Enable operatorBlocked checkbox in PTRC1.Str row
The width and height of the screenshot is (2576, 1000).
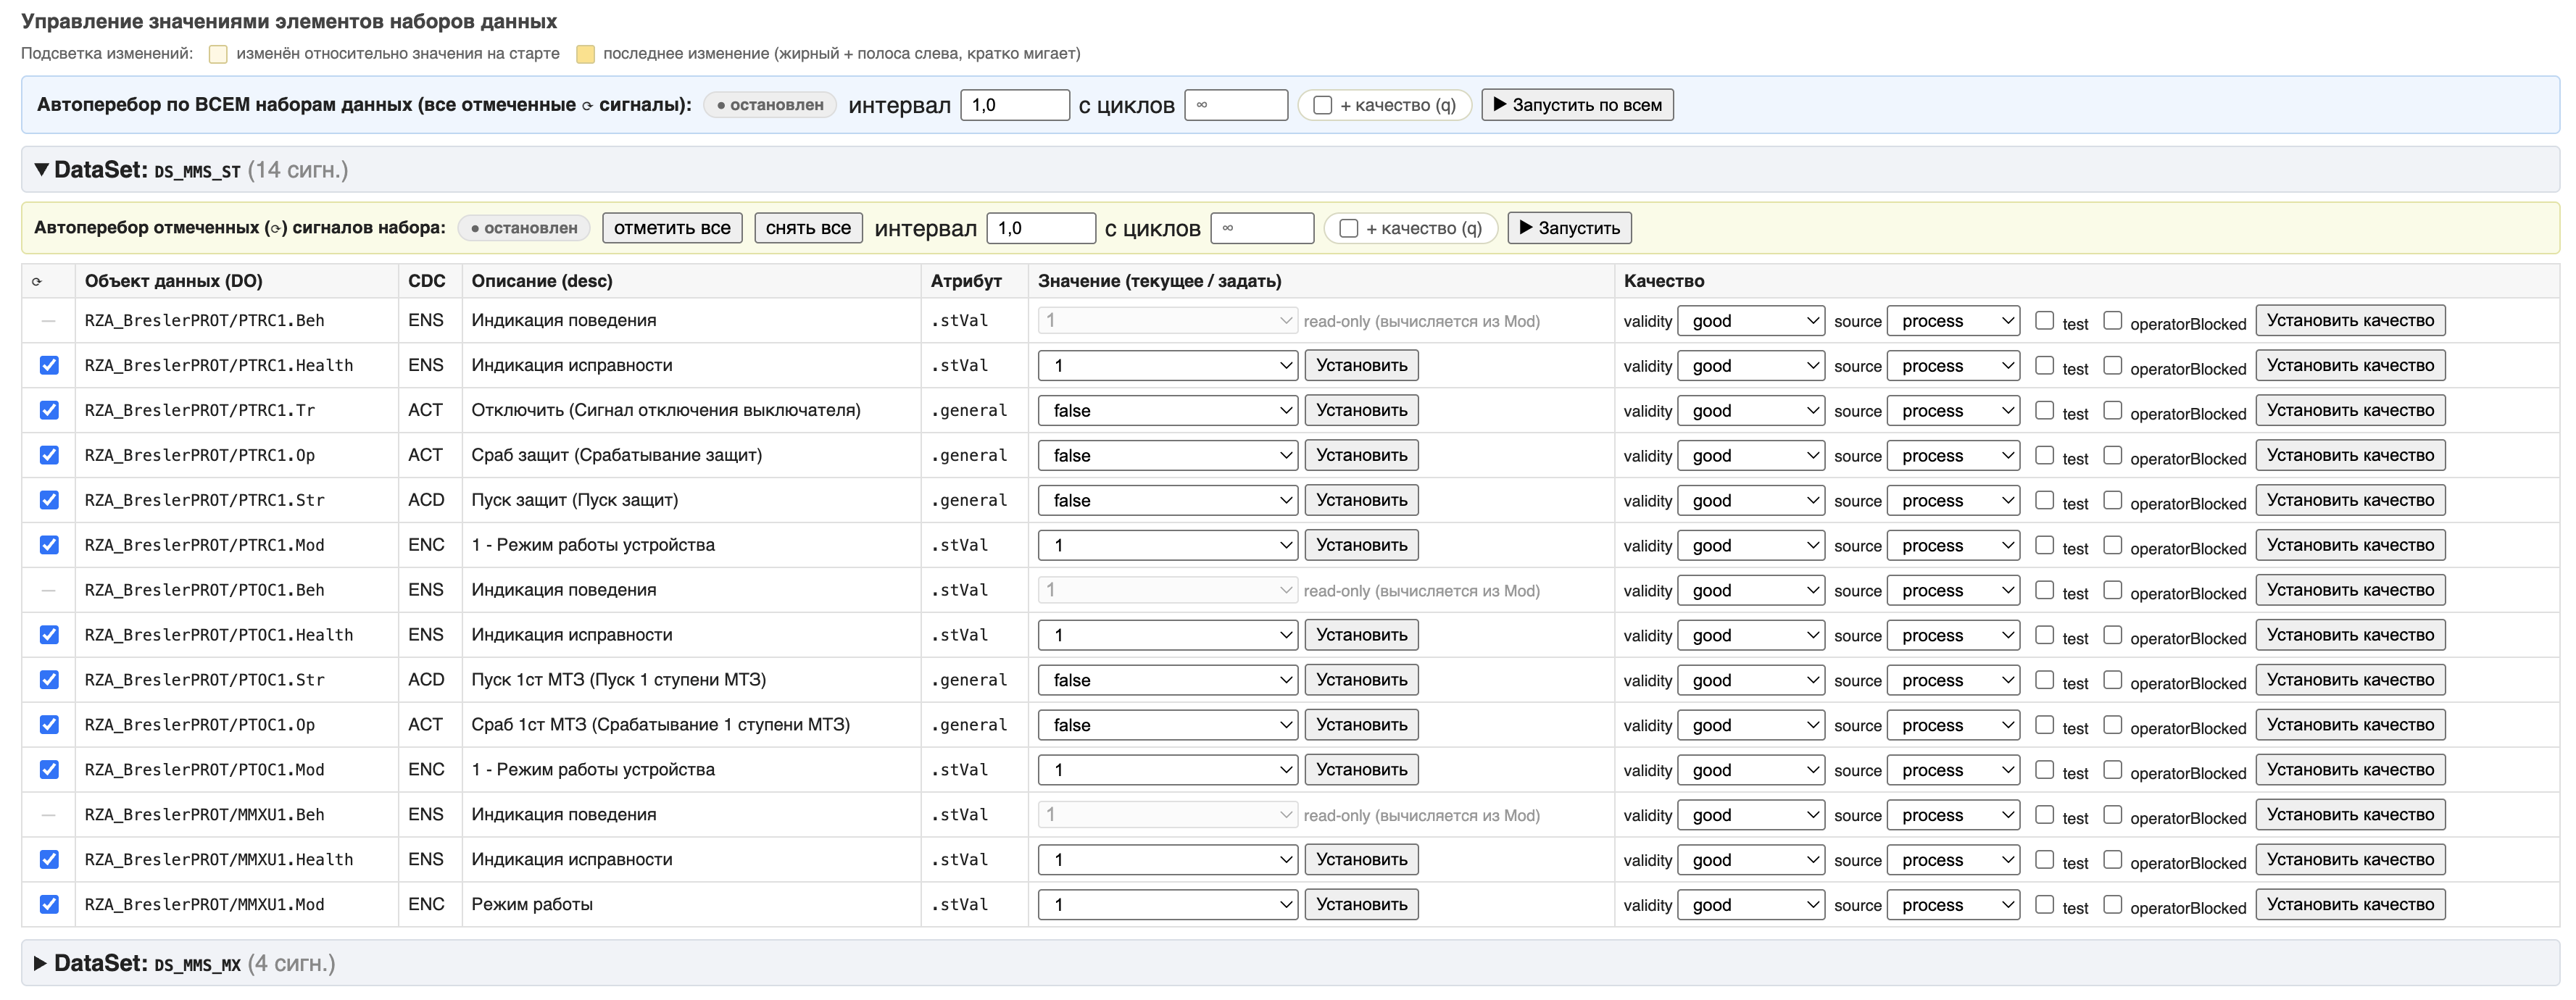(2113, 499)
